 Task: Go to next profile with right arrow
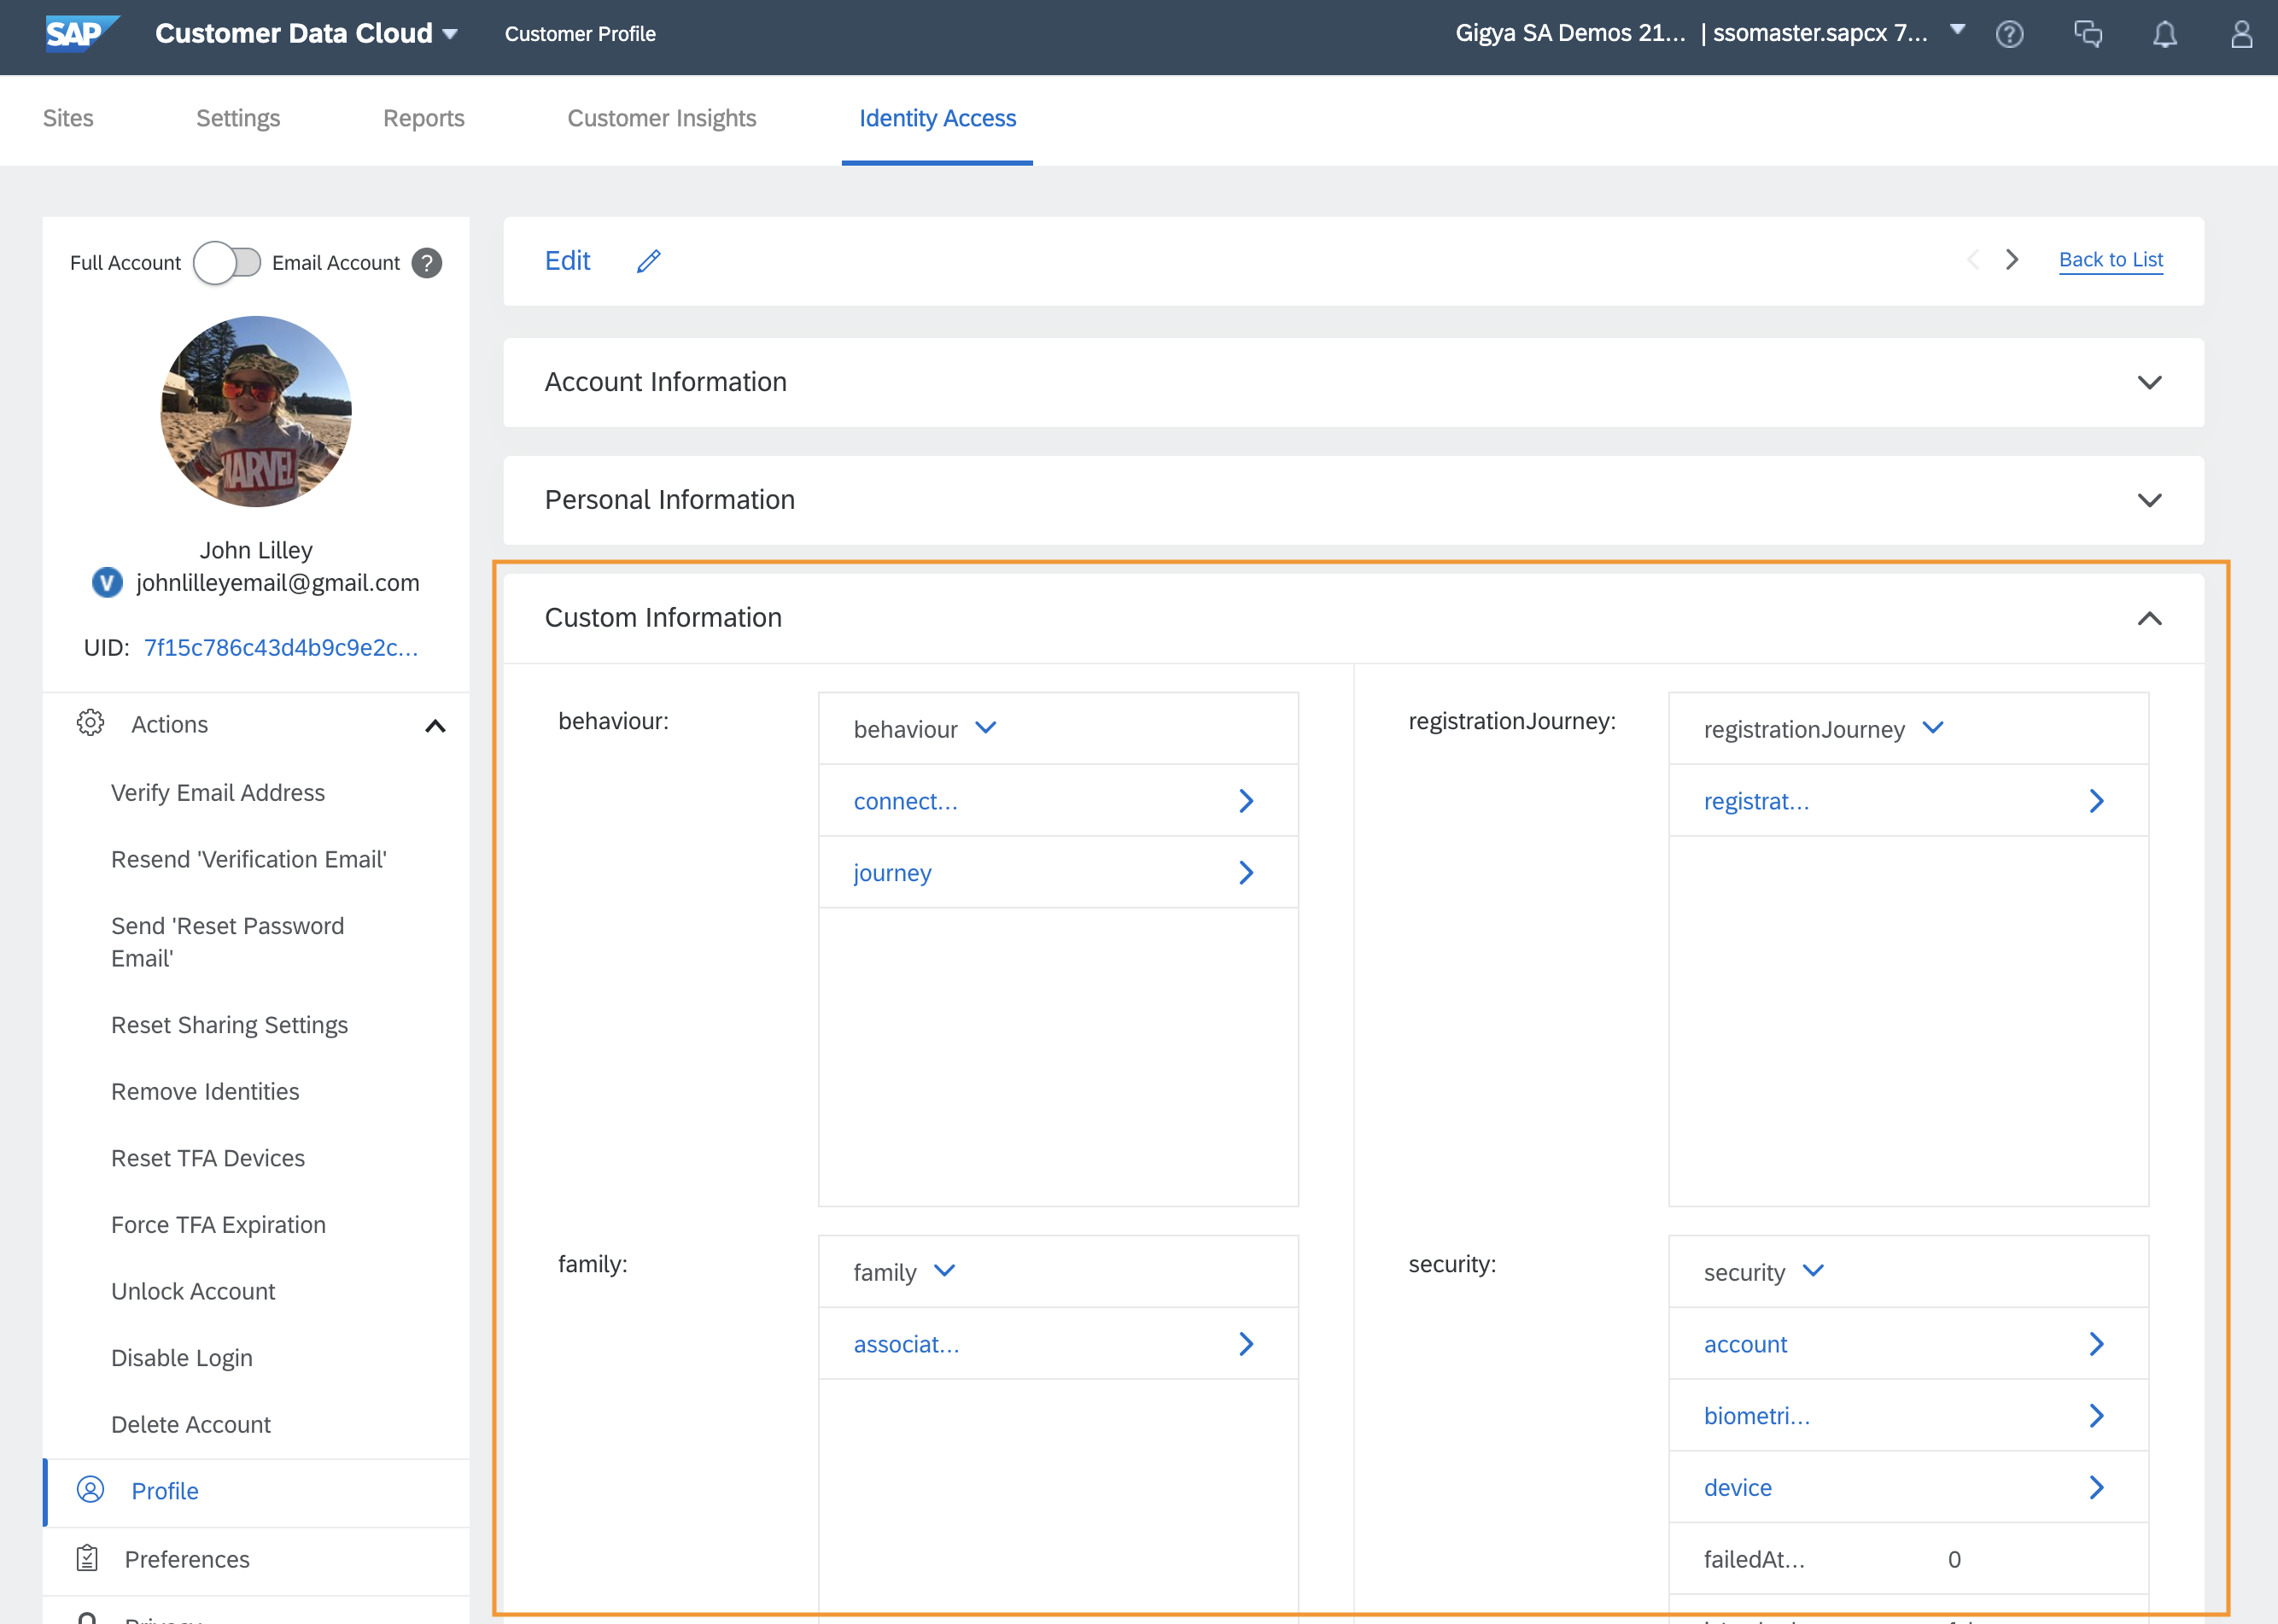coord(2011,260)
